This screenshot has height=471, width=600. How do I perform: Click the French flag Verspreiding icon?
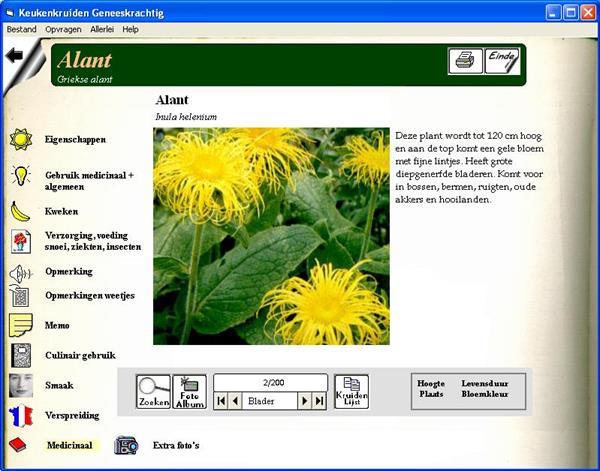click(21, 416)
